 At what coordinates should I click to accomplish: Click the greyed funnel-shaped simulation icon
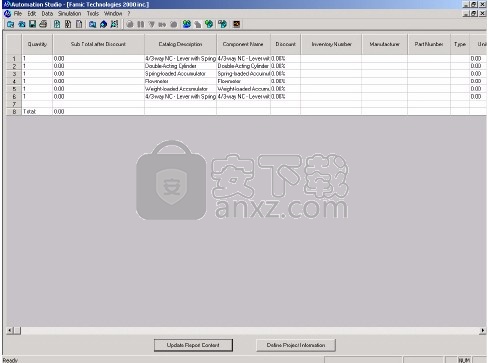click(152, 24)
